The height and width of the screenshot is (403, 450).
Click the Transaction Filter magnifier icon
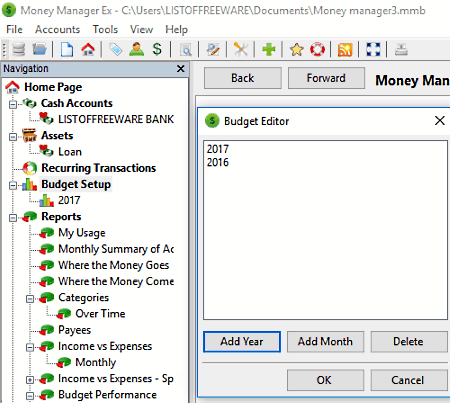pos(185,50)
